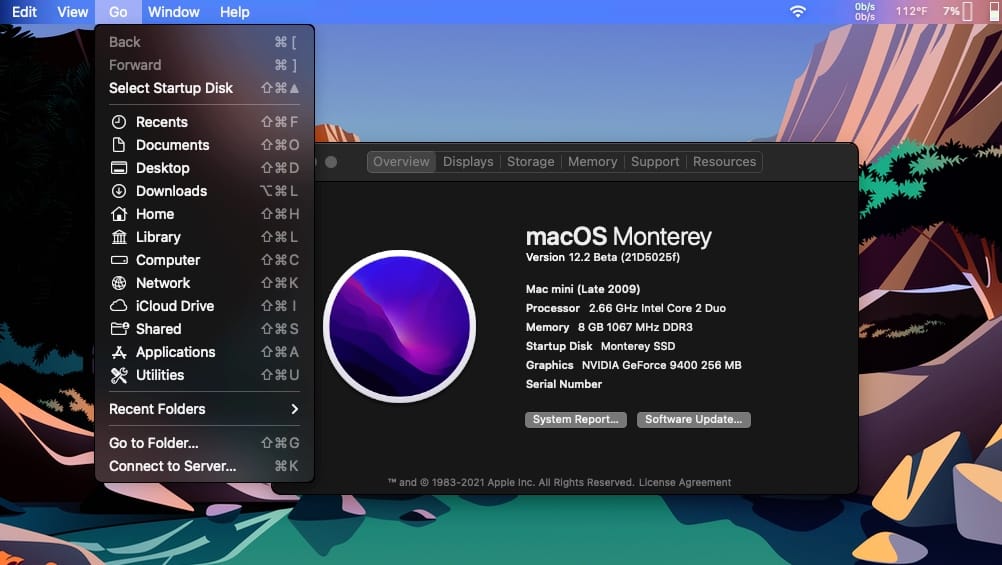The image size is (1002, 565).
Task: Click the Version 12.2 Beta (21D5025f) text
Action: 603,257
